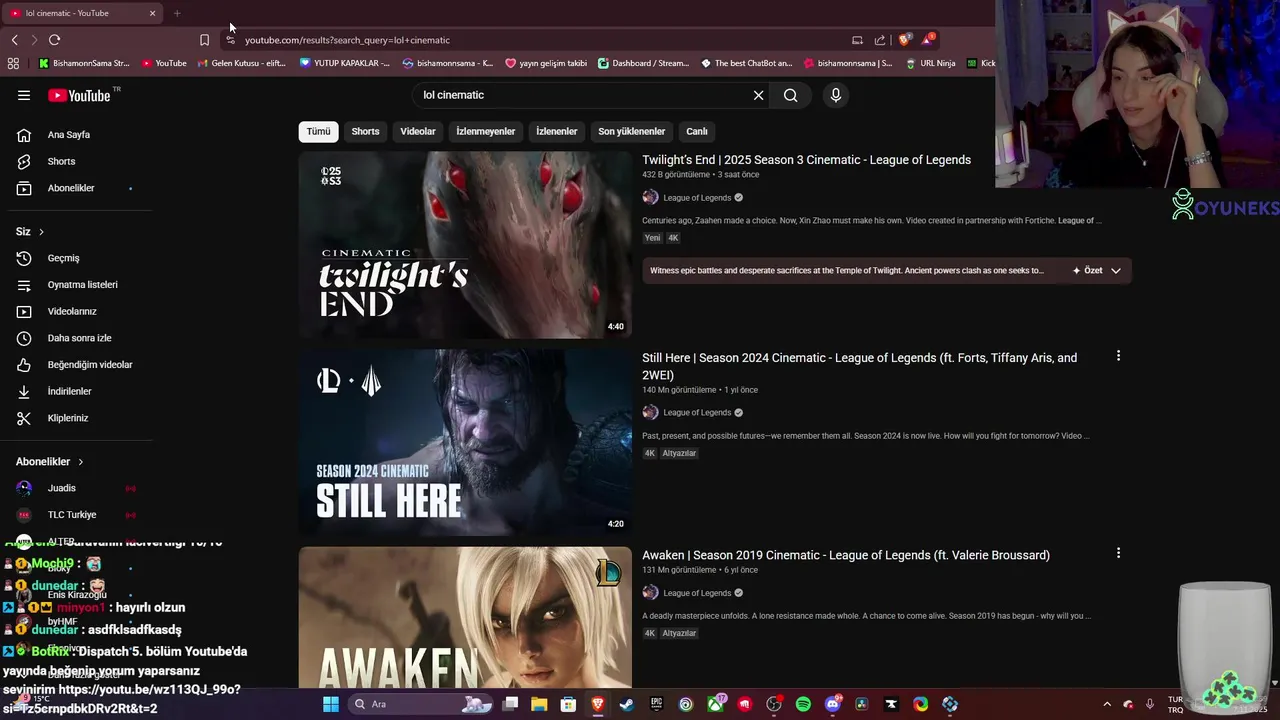Click the magnifier search button
The width and height of the screenshot is (1280, 720).
790,95
